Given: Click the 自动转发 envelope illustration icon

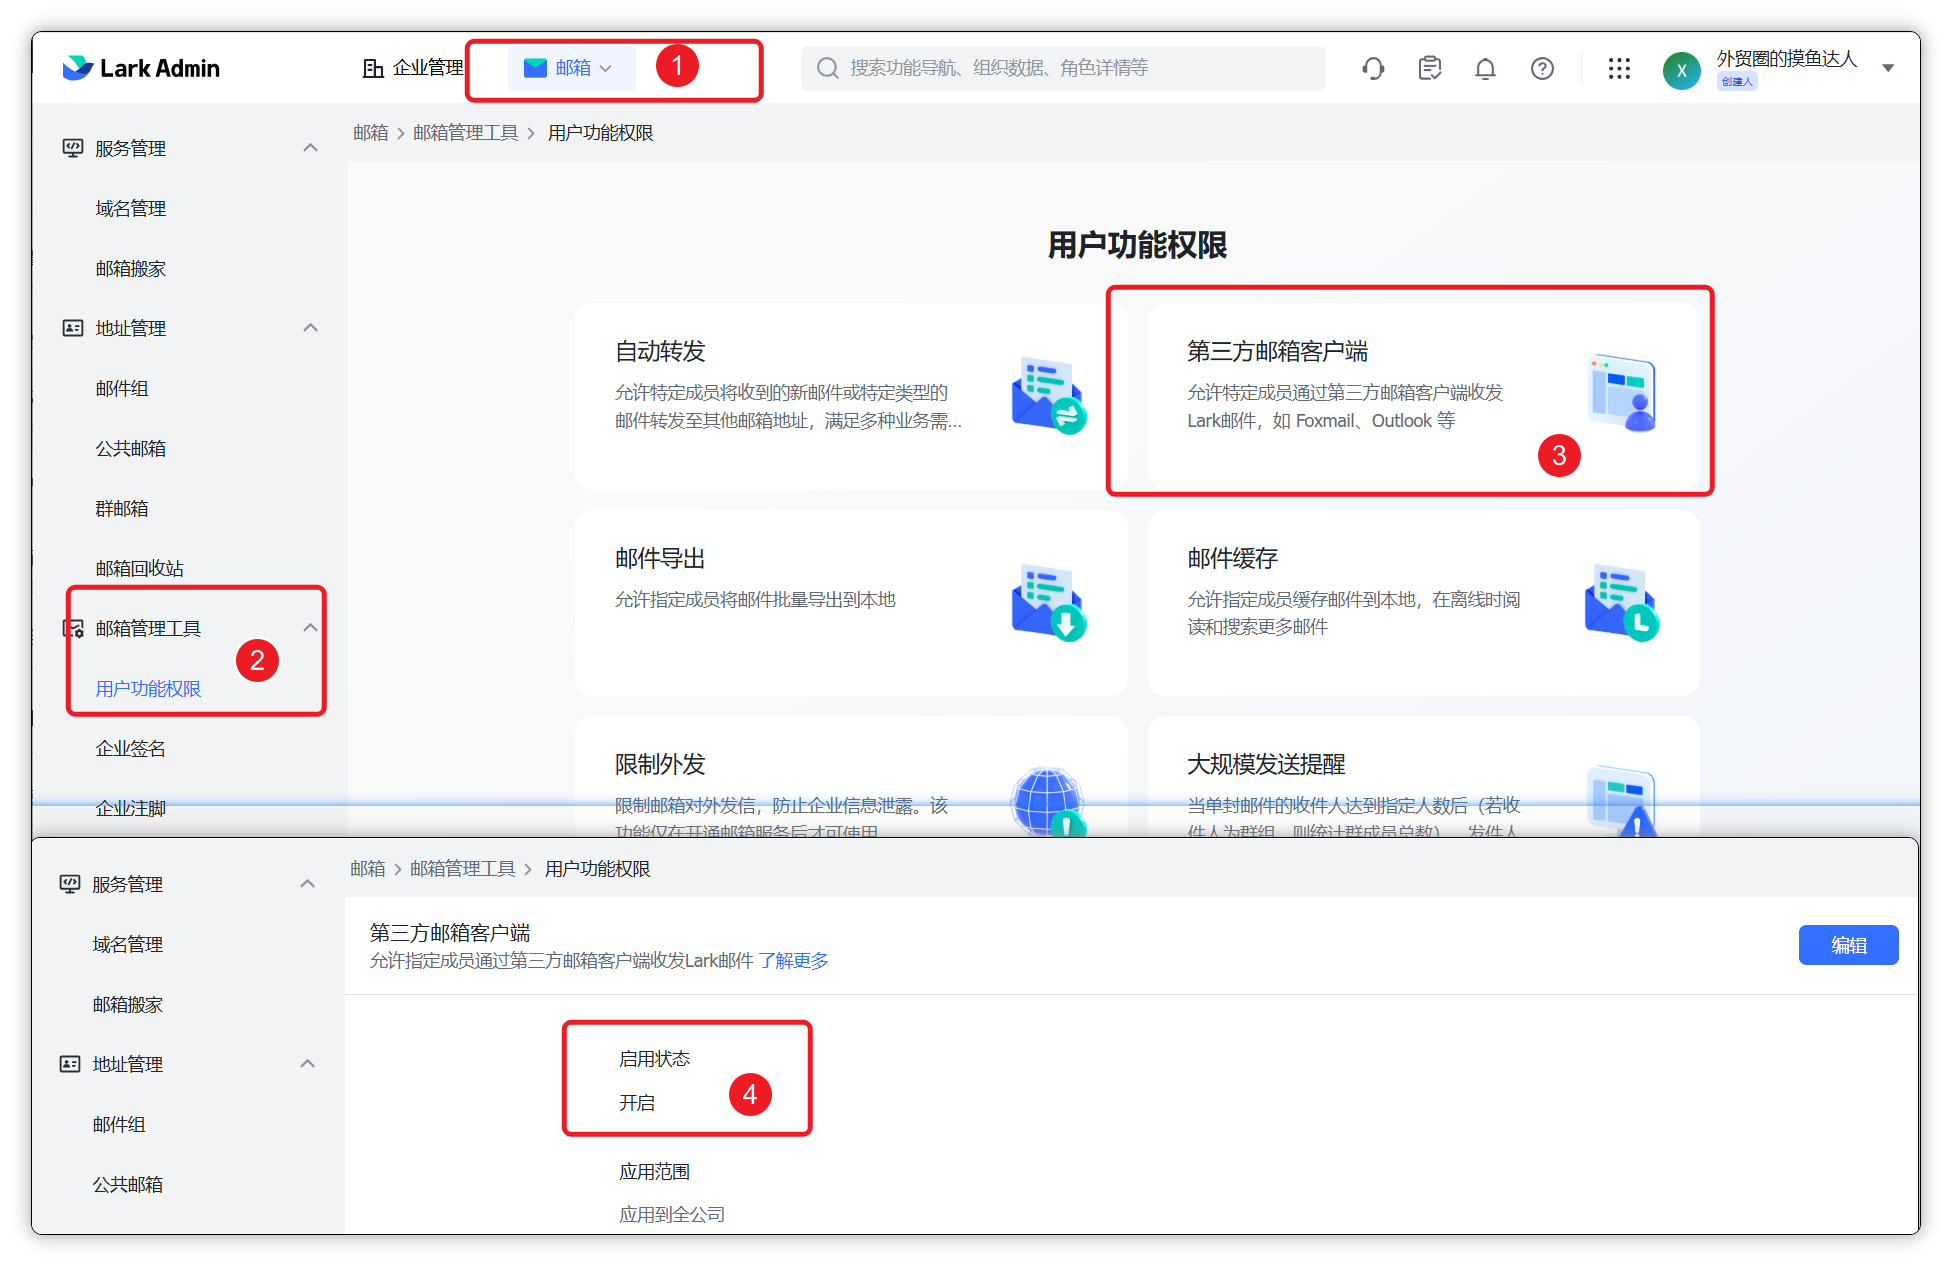Looking at the screenshot, I should (x=1048, y=395).
